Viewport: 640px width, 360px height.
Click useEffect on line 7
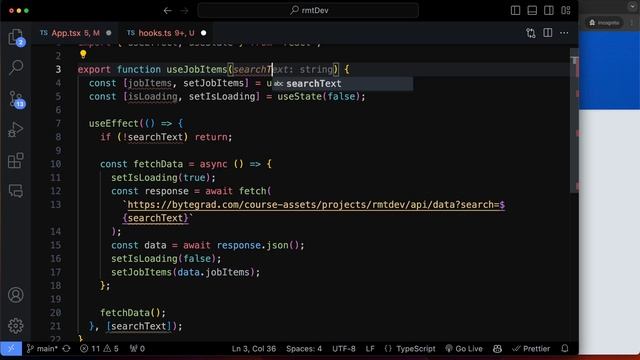click(114, 123)
